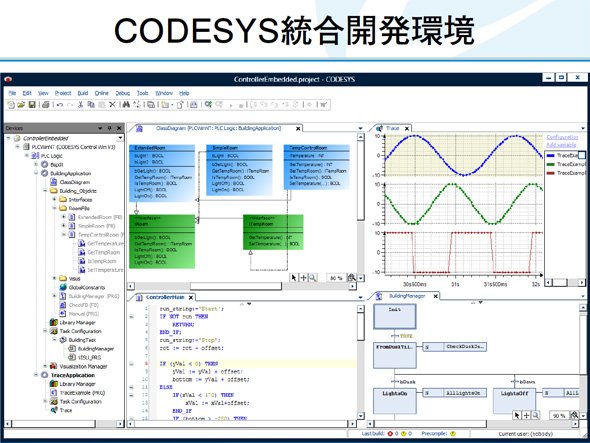Open the tab list dropdown above ClassDiagram editor
Screen dimensions: 590x443
pos(360,129)
